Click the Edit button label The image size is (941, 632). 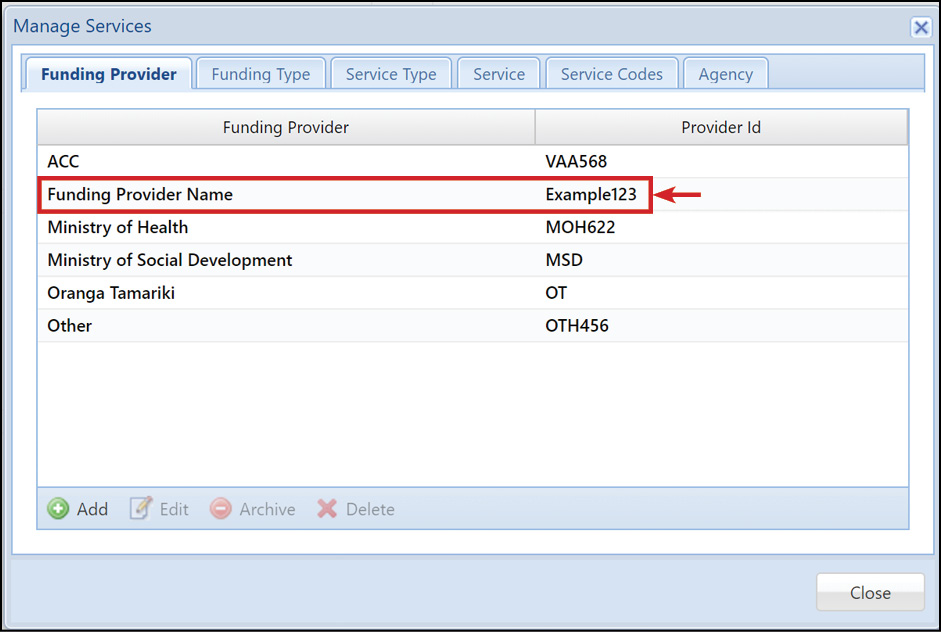[174, 509]
